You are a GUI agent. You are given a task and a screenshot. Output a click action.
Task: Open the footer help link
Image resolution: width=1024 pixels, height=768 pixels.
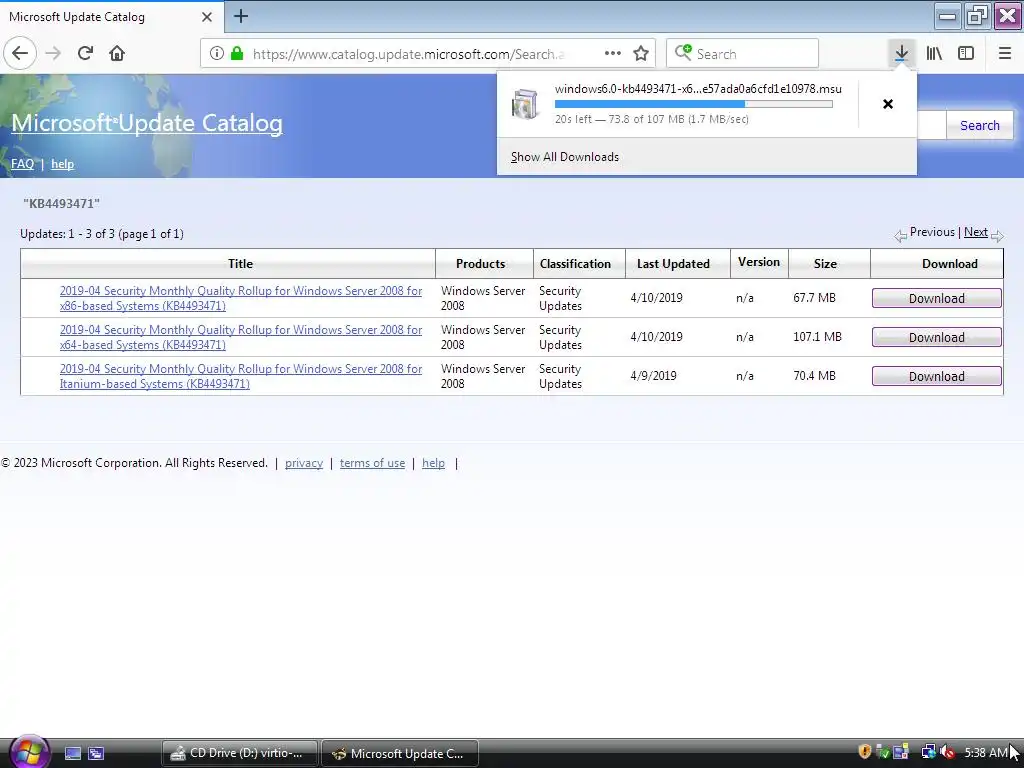click(x=433, y=463)
